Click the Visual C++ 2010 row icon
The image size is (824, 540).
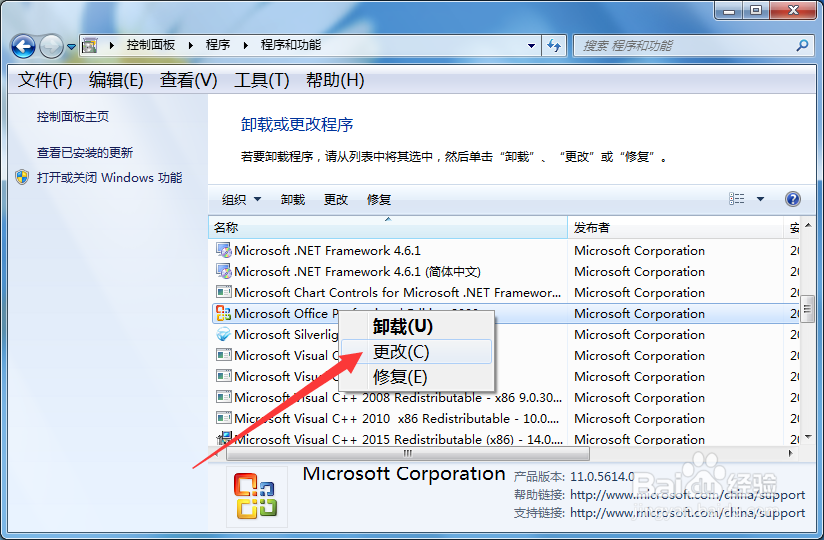tap(223, 418)
